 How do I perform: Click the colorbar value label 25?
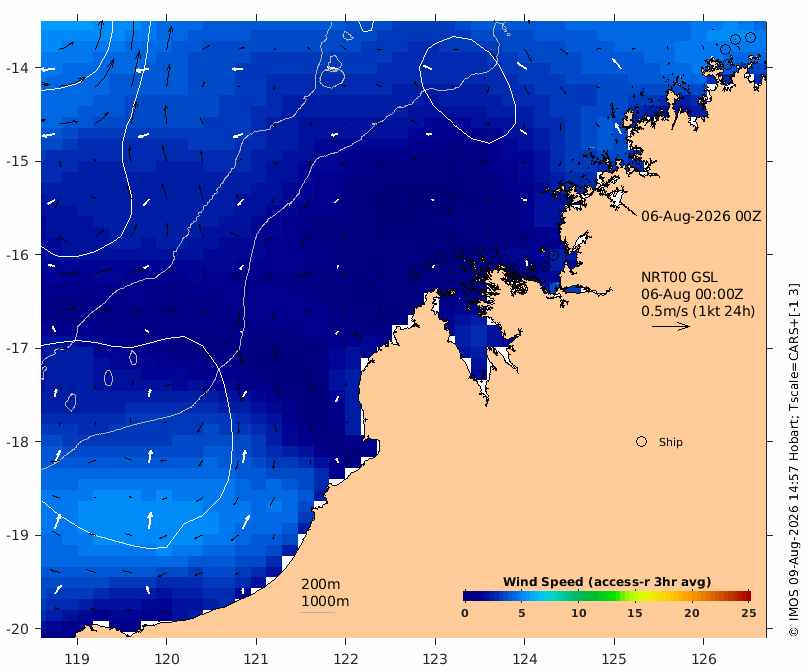[x=749, y=613]
